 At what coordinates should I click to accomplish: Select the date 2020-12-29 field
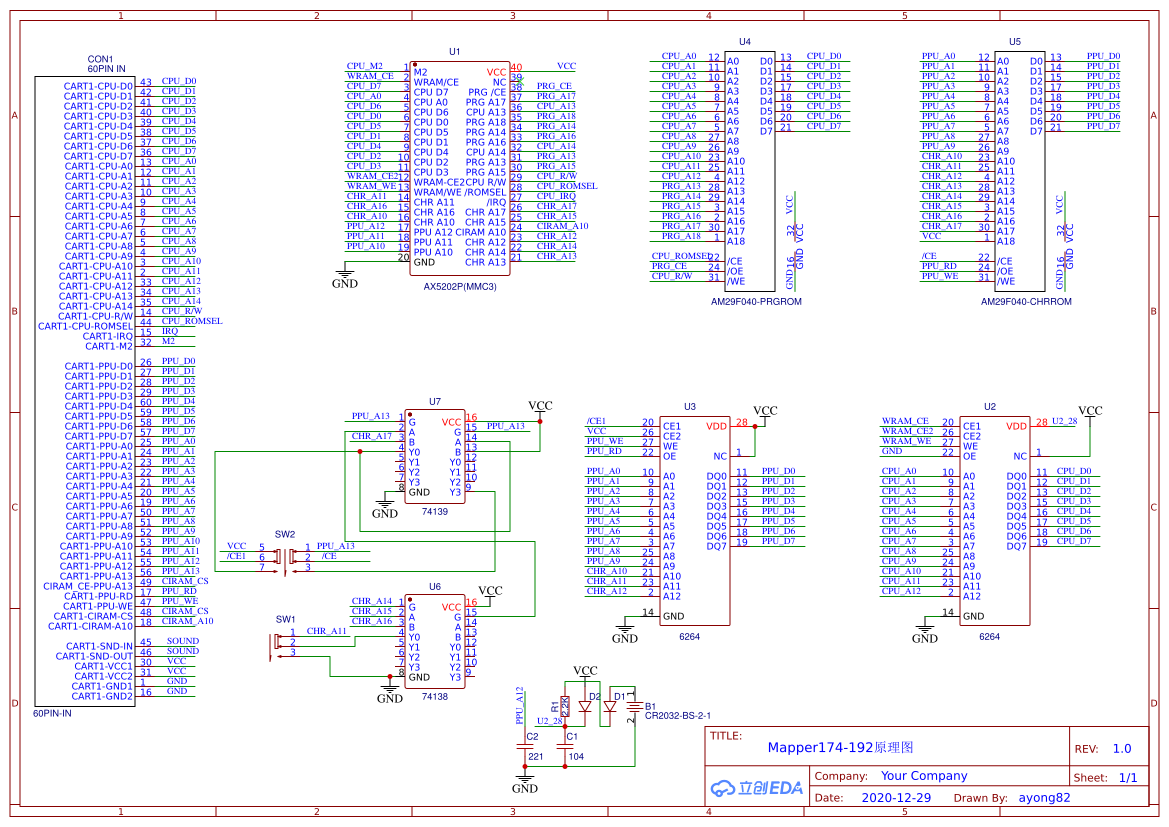pos(895,798)
